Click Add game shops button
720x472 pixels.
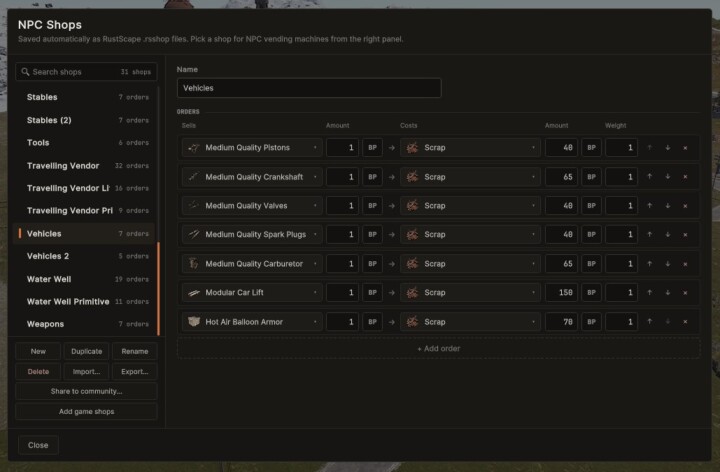pos(86,412)
